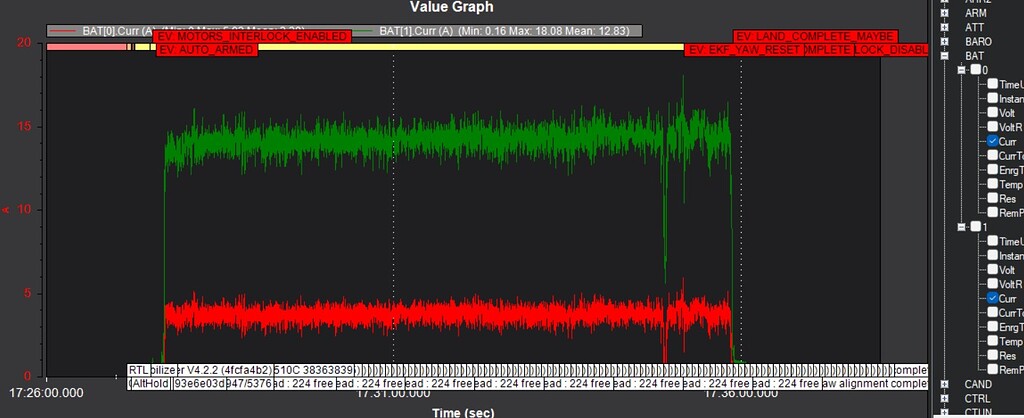The height and width of the screenshot is (418, 1024).
Task: Collapse BAT instance 0 subtree
Action: pos(961,71)
